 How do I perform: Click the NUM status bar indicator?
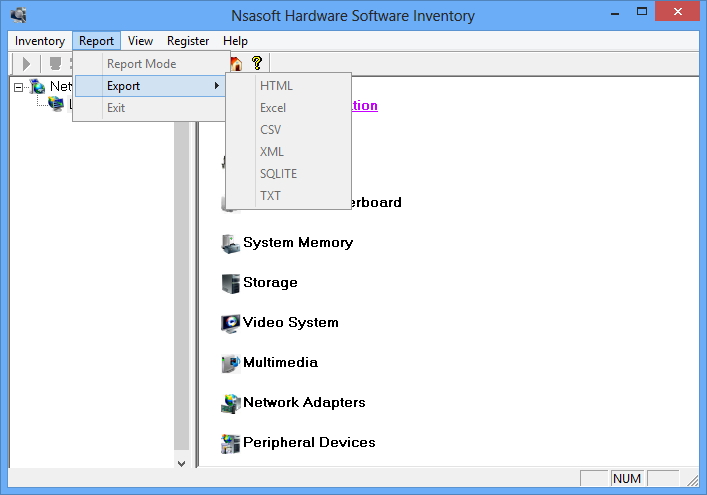click(627, 478)
